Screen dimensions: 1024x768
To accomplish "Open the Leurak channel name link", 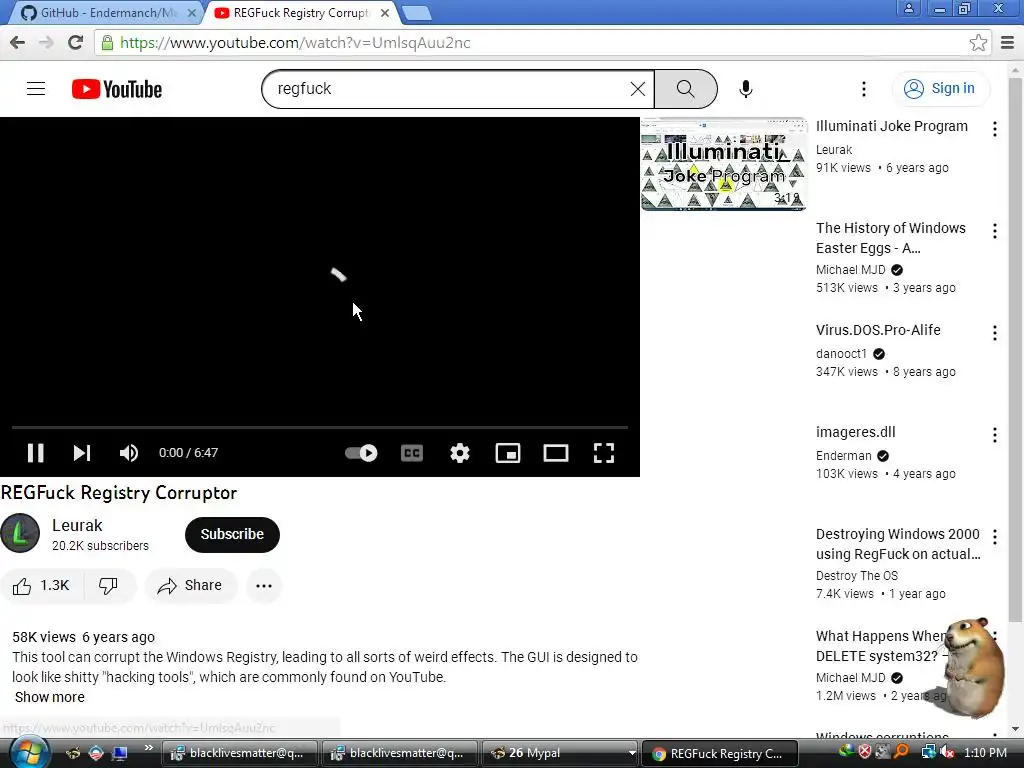I will [77, 525].
